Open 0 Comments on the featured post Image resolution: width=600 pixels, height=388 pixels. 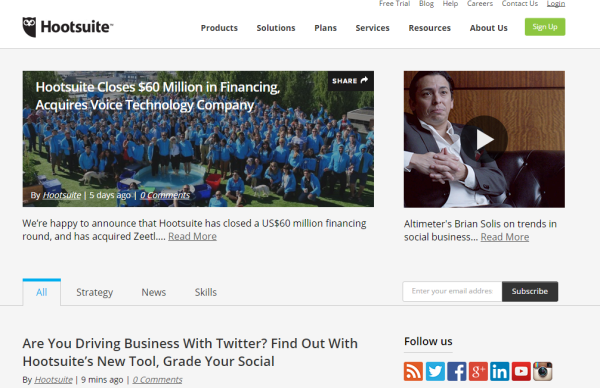click(x=165, y=195)
